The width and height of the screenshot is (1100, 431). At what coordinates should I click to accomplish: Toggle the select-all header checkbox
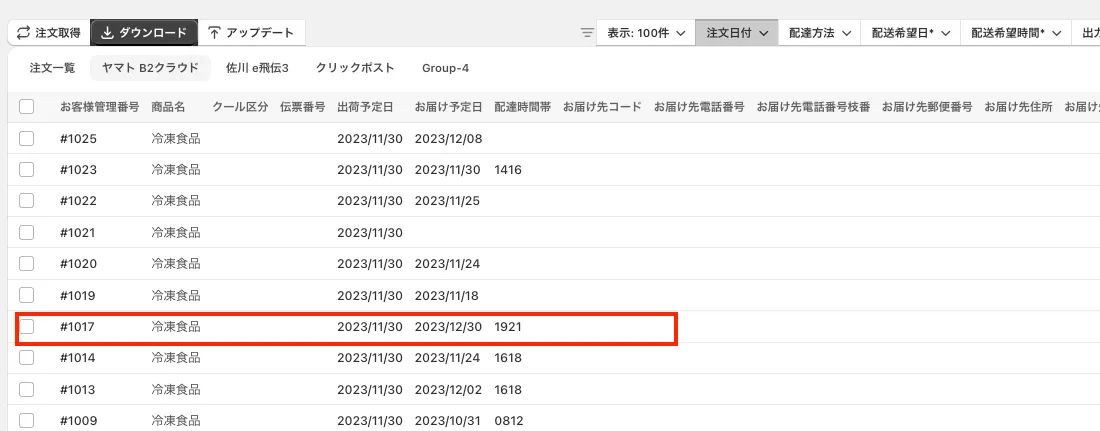pyautogui.click(x=27, y=107)
